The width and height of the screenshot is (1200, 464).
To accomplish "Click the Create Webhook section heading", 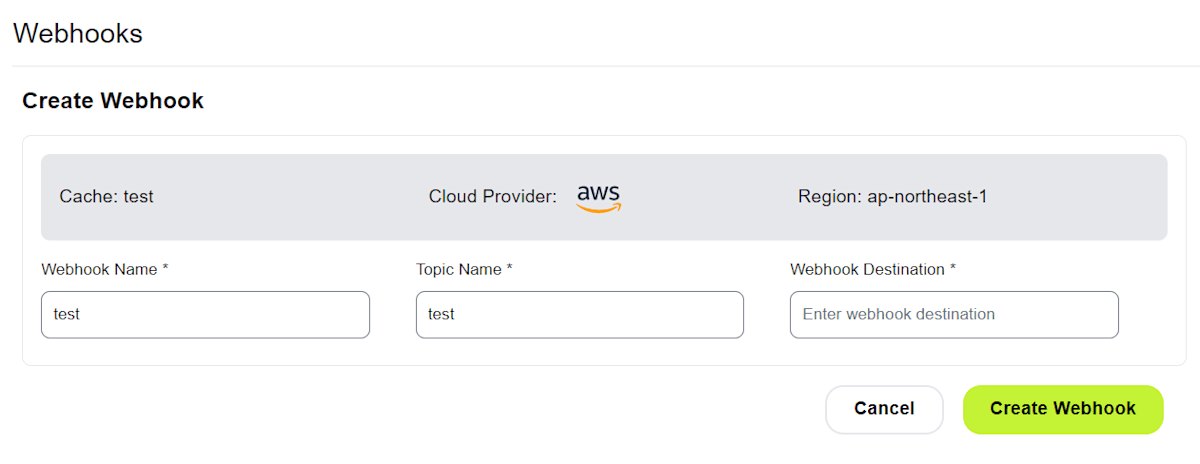I will click(113, 101).
